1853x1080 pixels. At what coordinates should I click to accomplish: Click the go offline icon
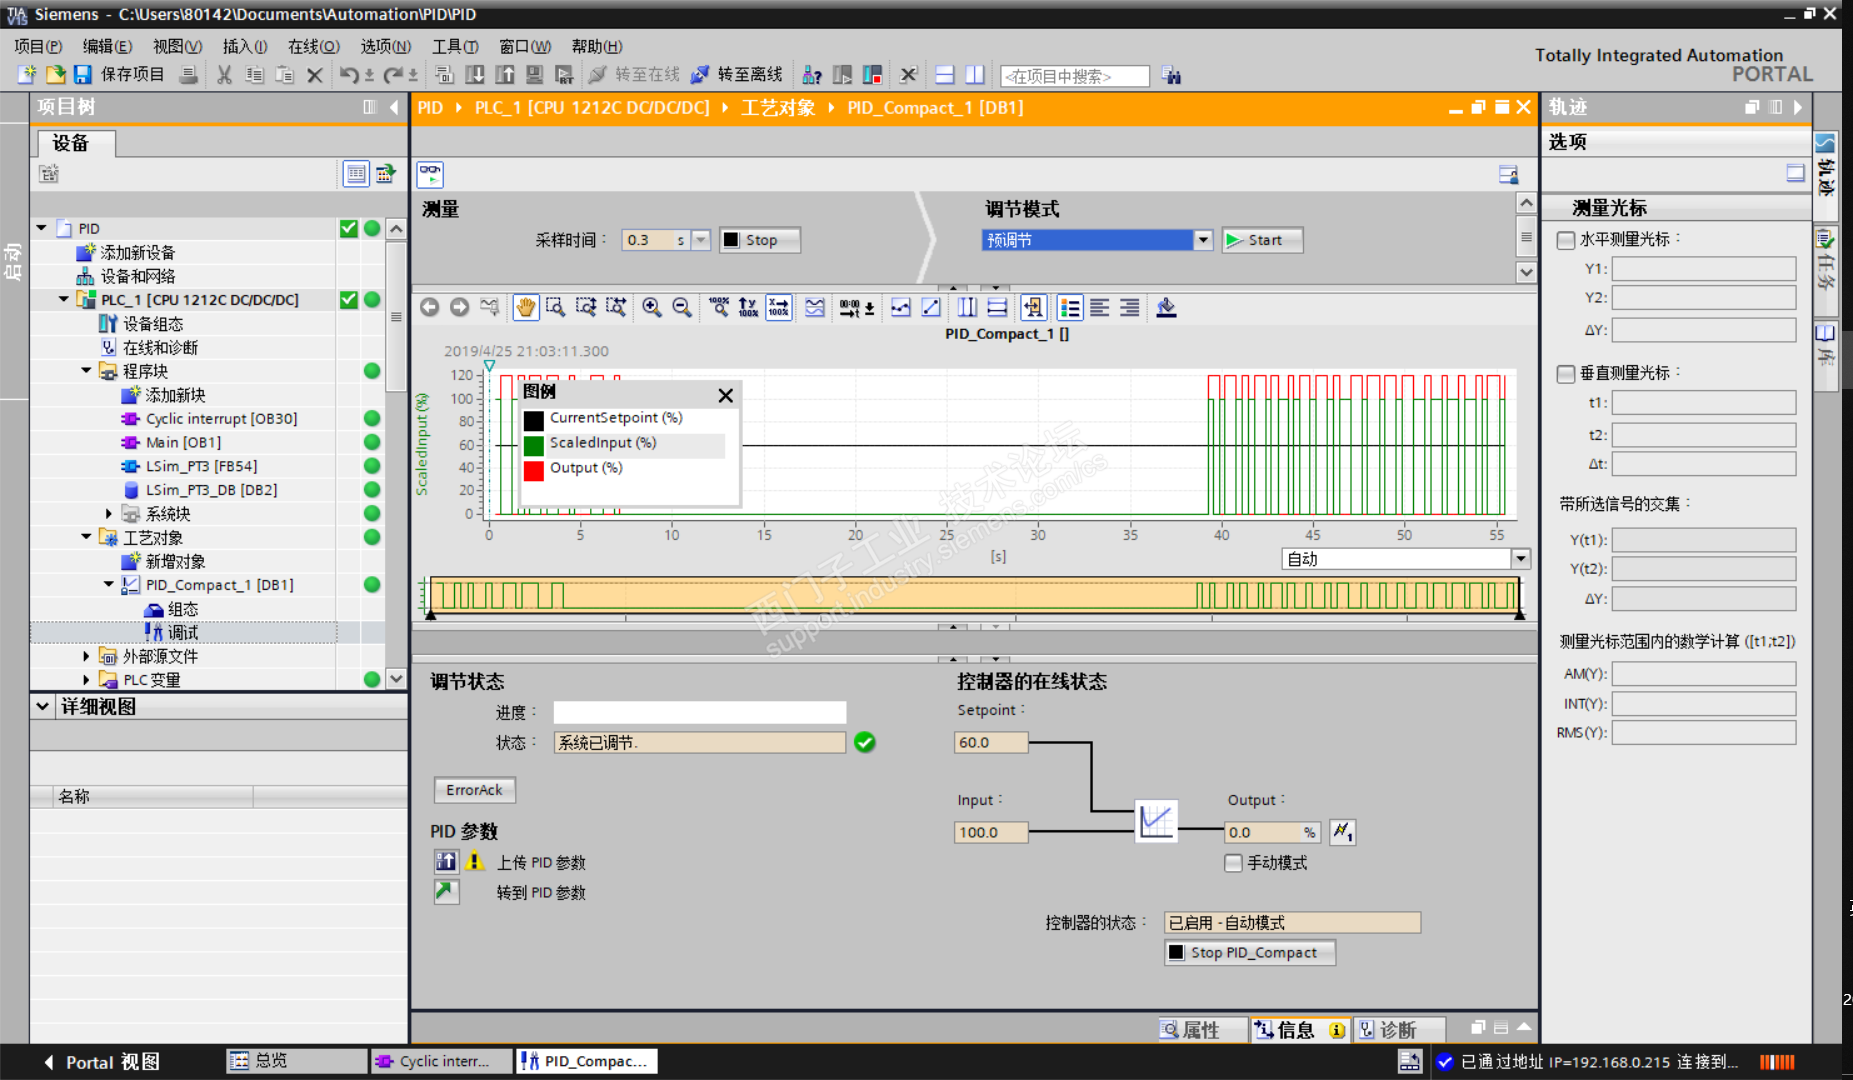(700, 75)
